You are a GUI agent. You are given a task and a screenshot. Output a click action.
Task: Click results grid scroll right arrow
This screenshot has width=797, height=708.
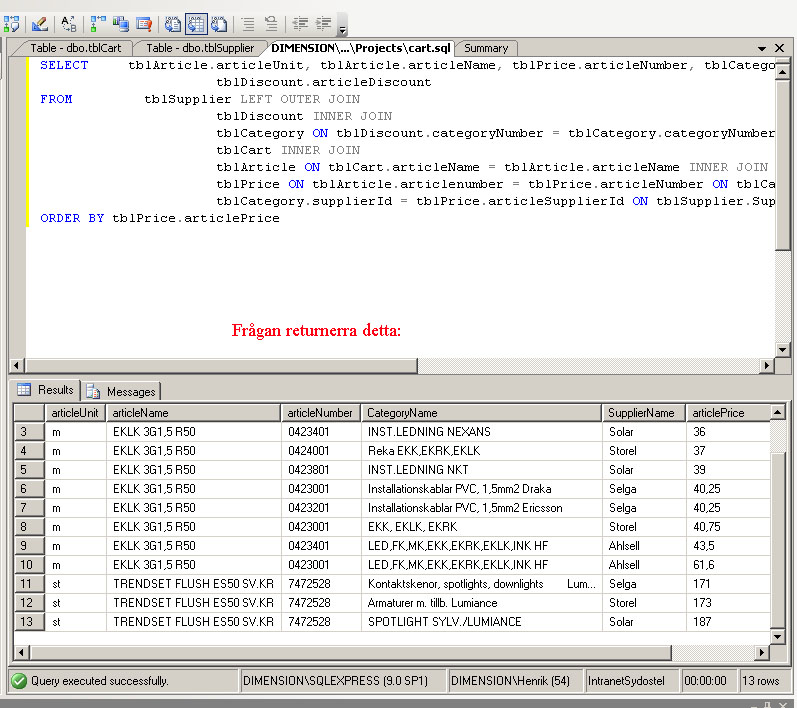(761, 652)
